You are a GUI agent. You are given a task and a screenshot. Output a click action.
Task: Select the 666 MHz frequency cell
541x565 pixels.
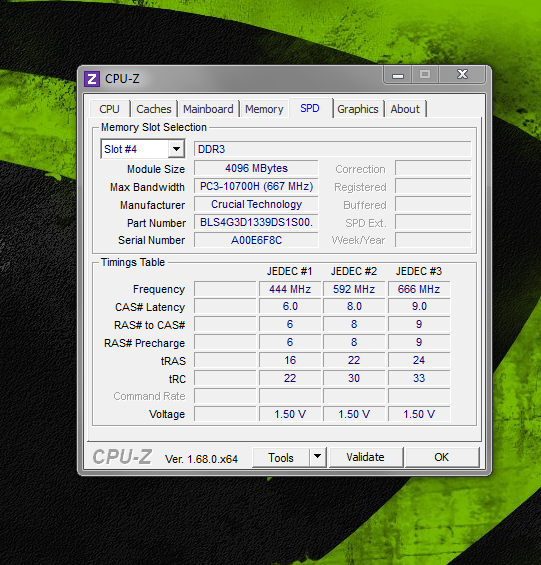(x=419, y=289)
